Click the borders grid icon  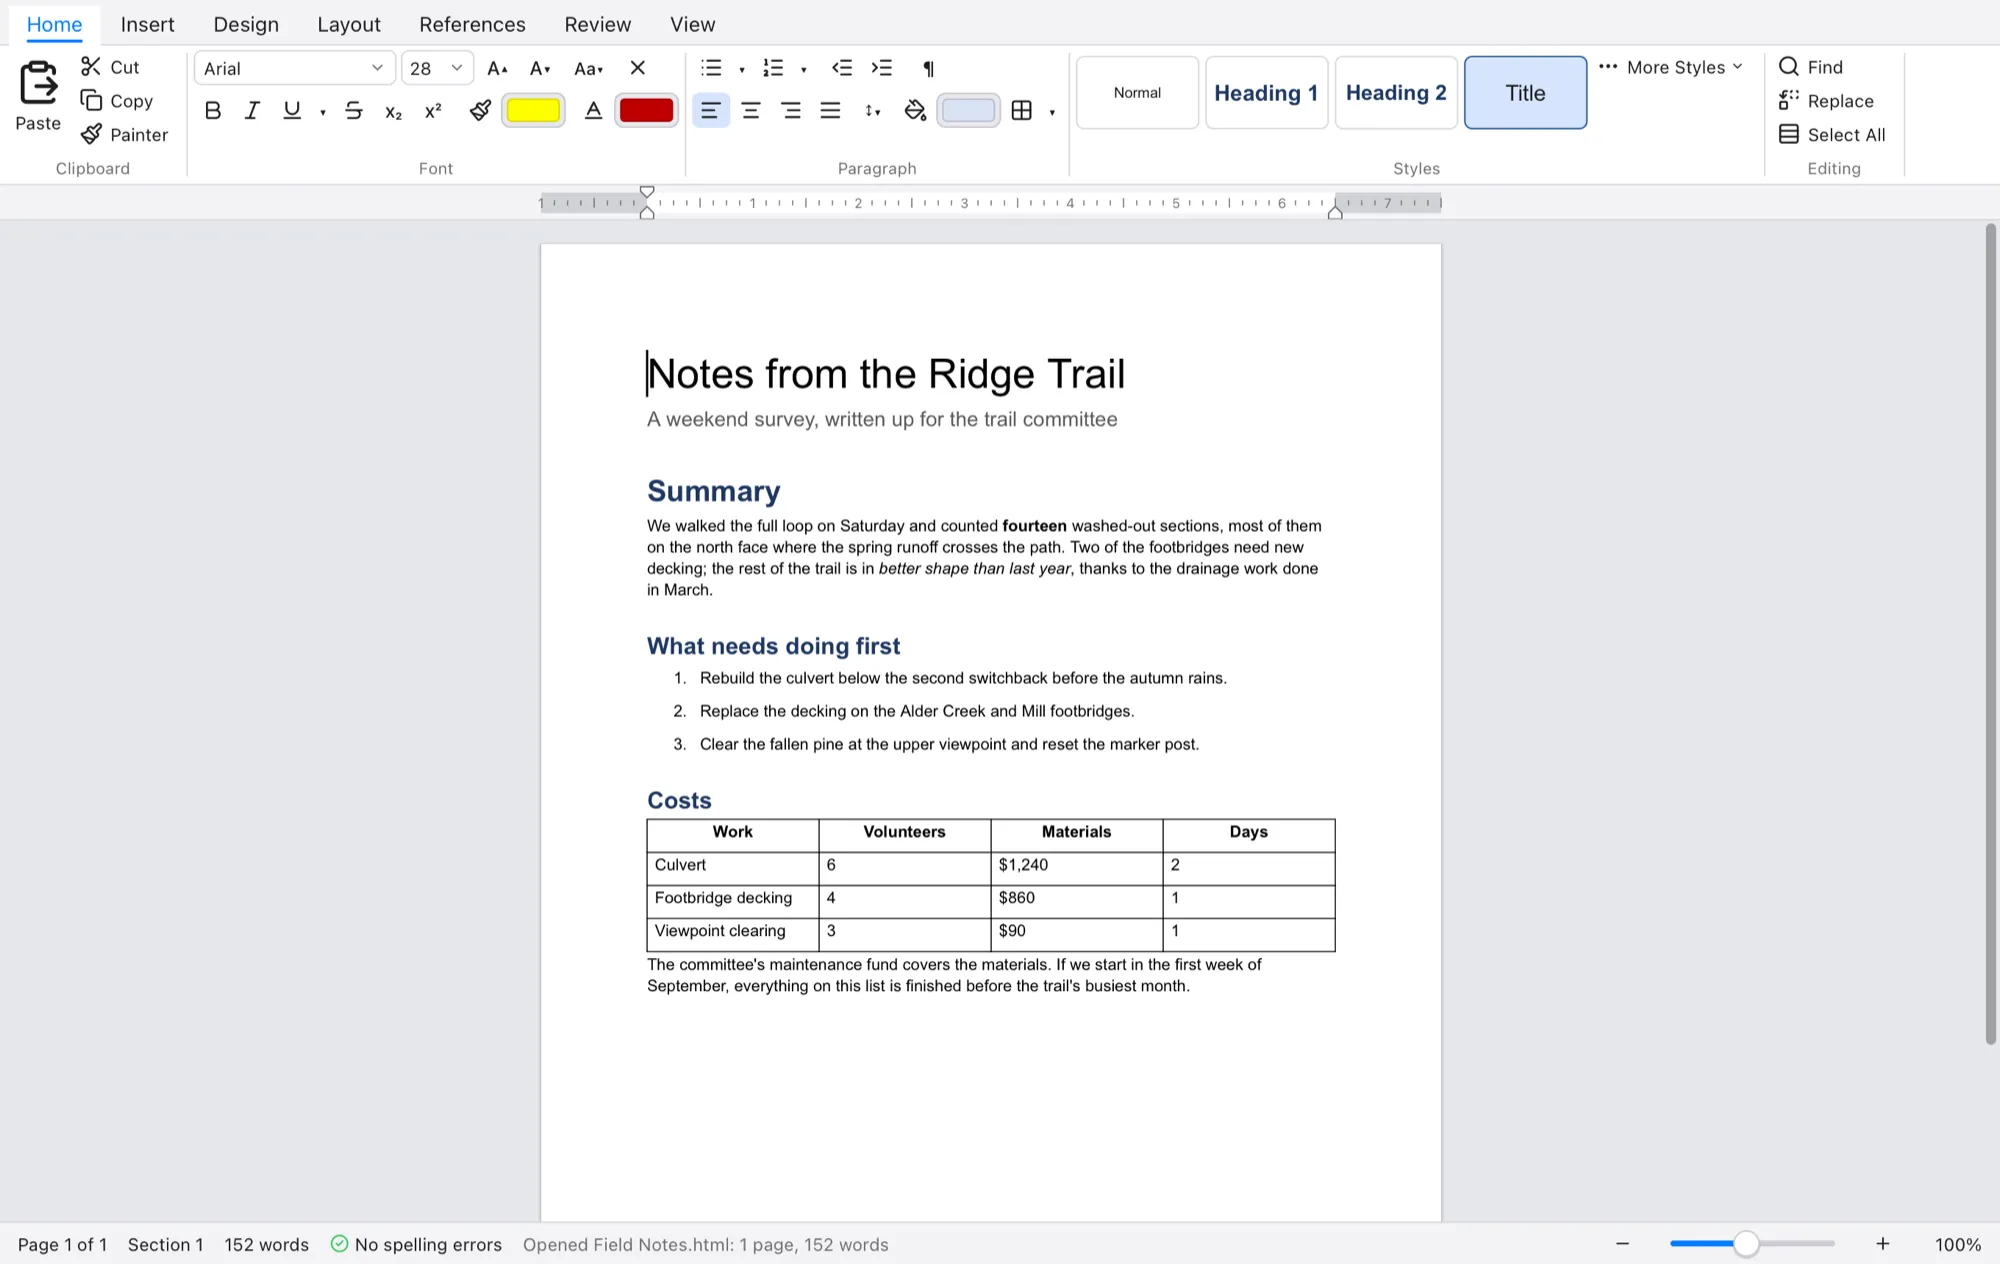[1022, 111]
